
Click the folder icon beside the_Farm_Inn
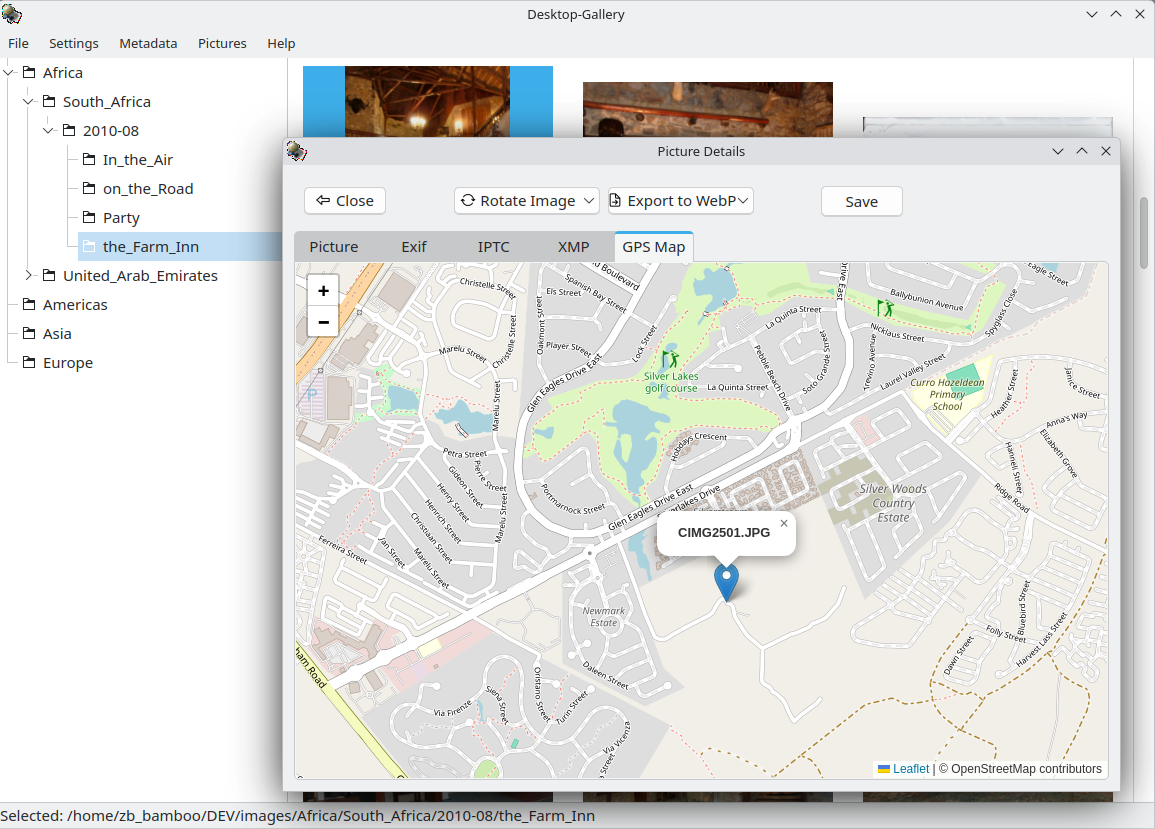coord(91,246)
